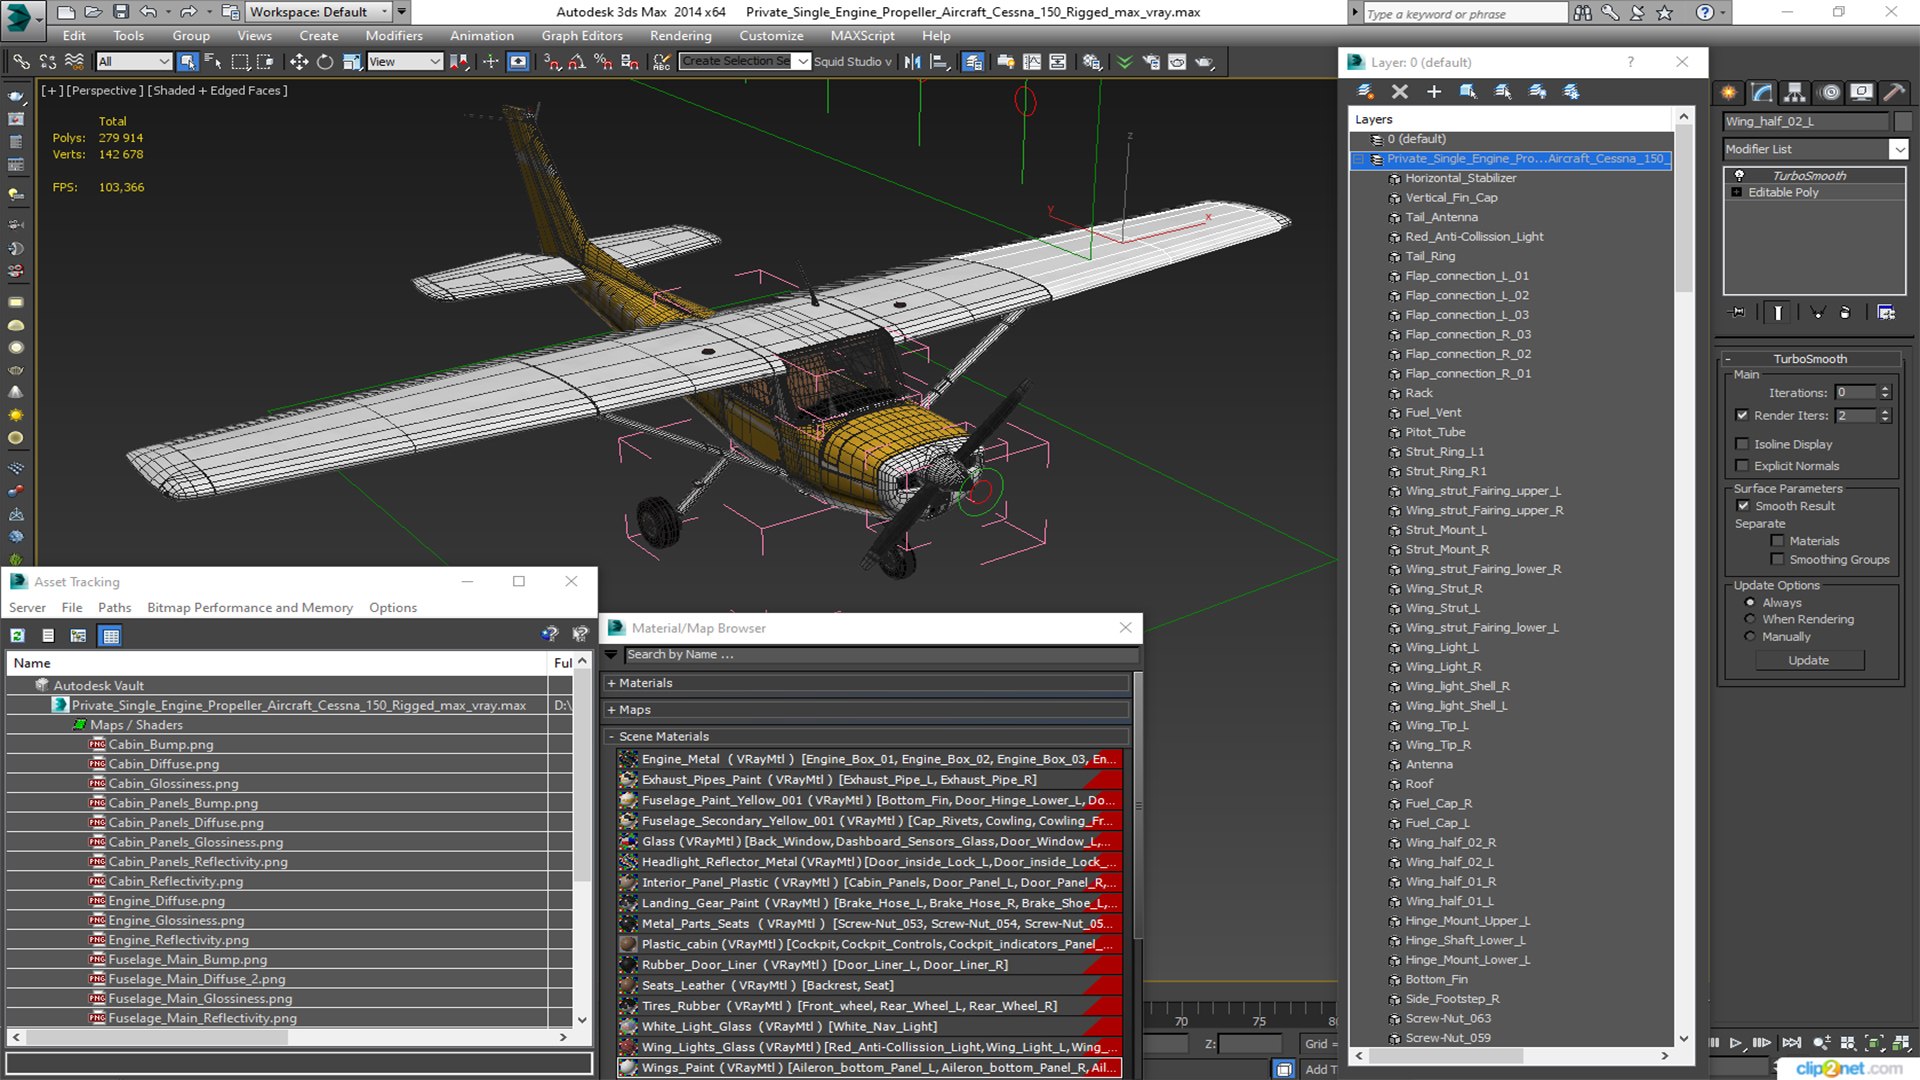Screen dimensions: 1920x1080
Task: Open the Motion command panel tab
Action: tap(1829, 92)
